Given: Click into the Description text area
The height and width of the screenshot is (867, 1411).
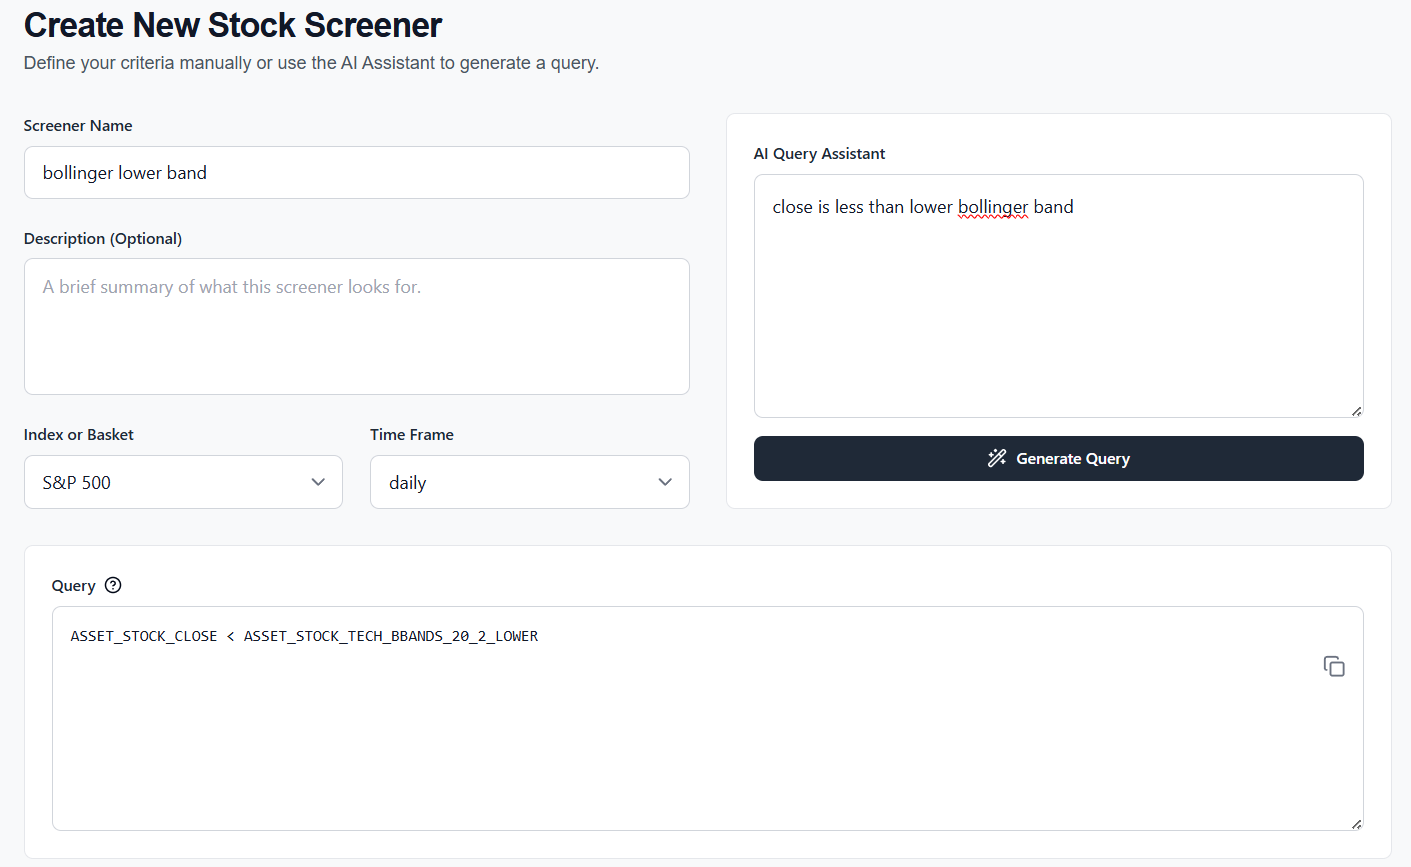Looking at the screenshot, I should tap(357, 326).
